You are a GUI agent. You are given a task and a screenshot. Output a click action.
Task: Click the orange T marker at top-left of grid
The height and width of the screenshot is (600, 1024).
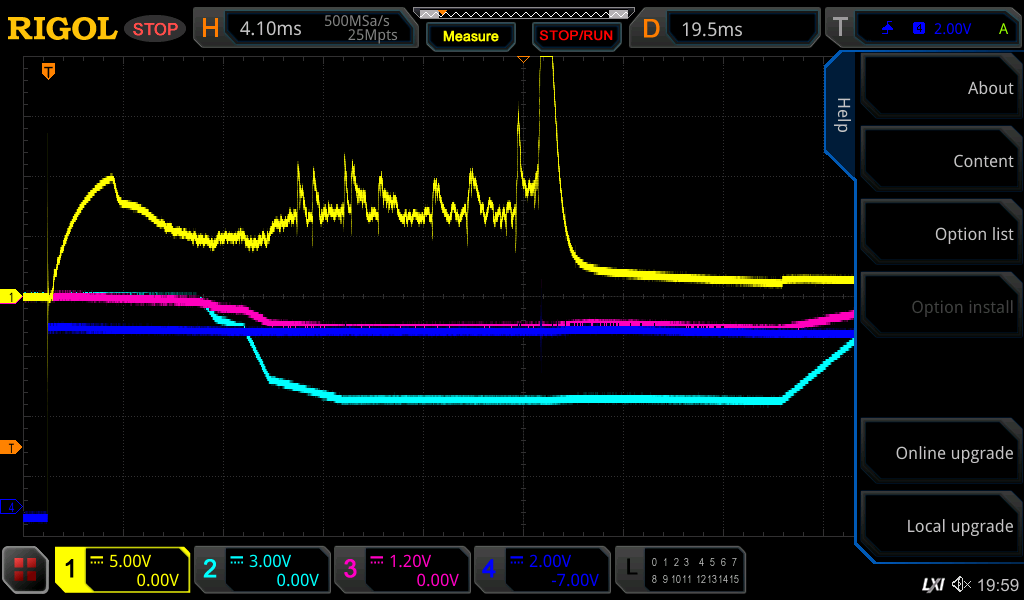(48, 71)
